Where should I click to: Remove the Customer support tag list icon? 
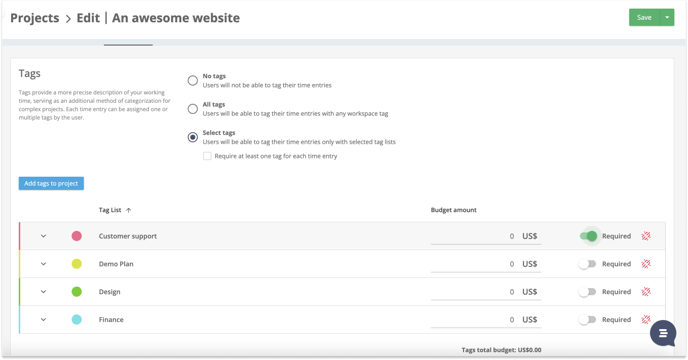click(x=646, y=236)
